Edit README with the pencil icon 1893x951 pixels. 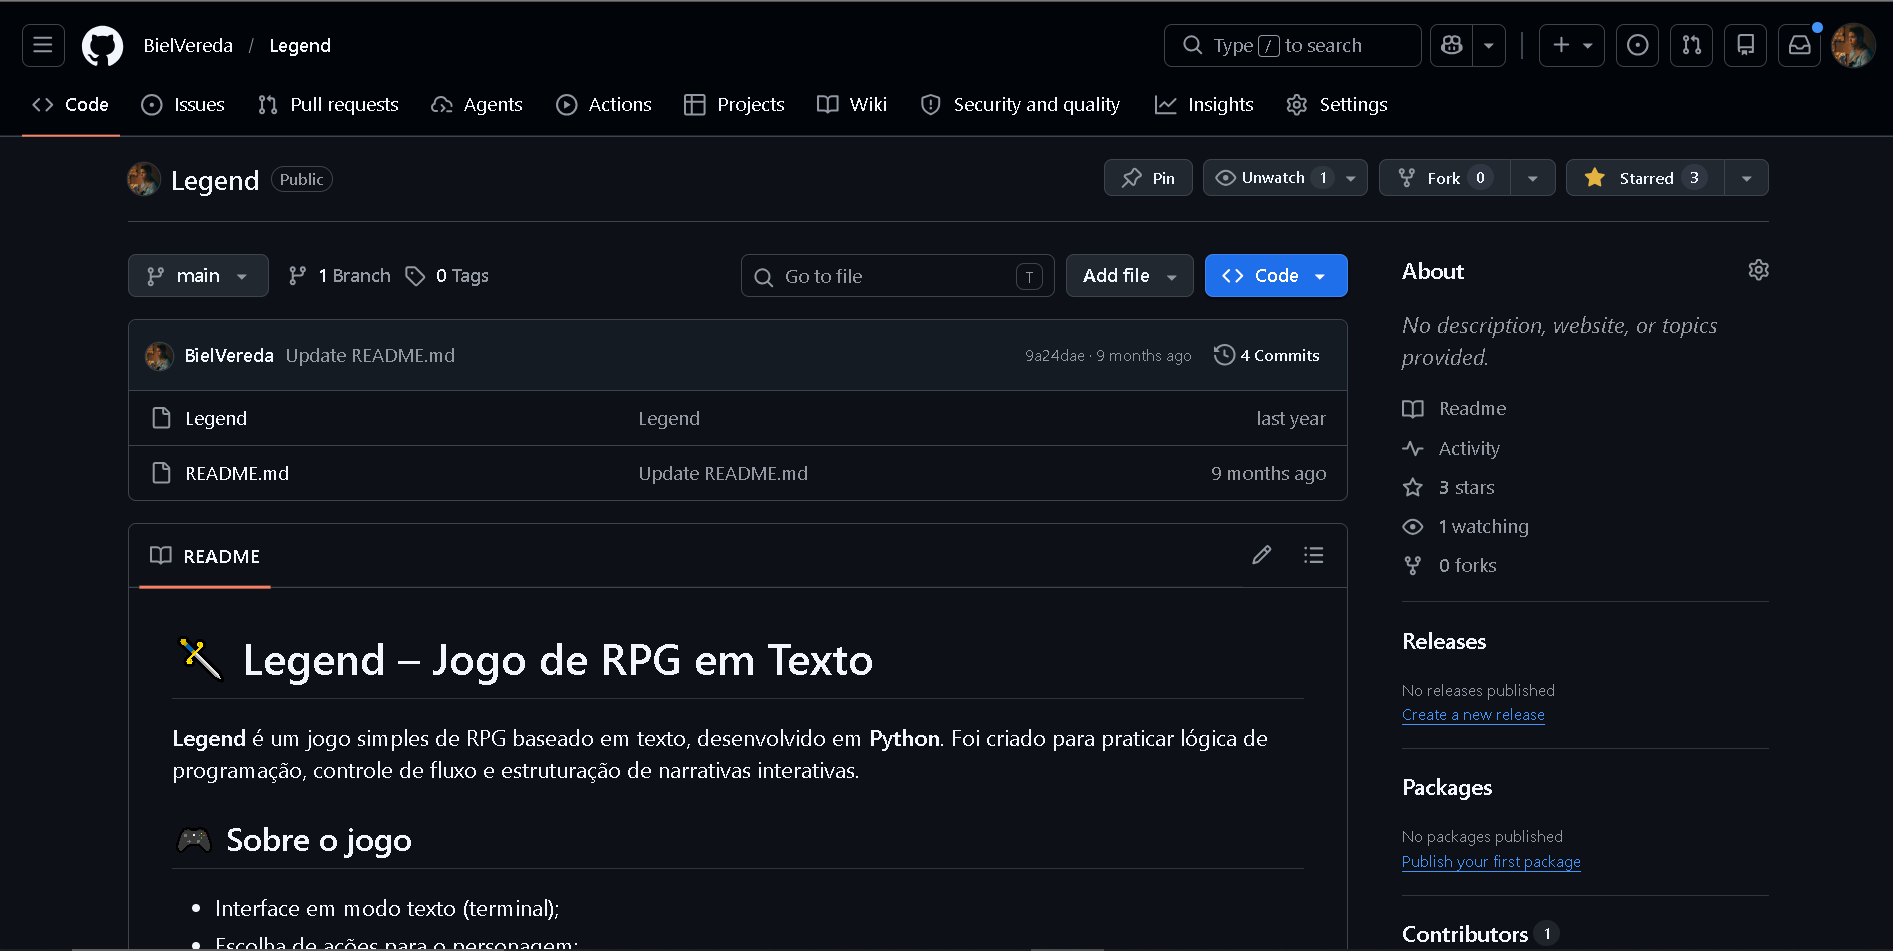click(x=1262, y=555)
